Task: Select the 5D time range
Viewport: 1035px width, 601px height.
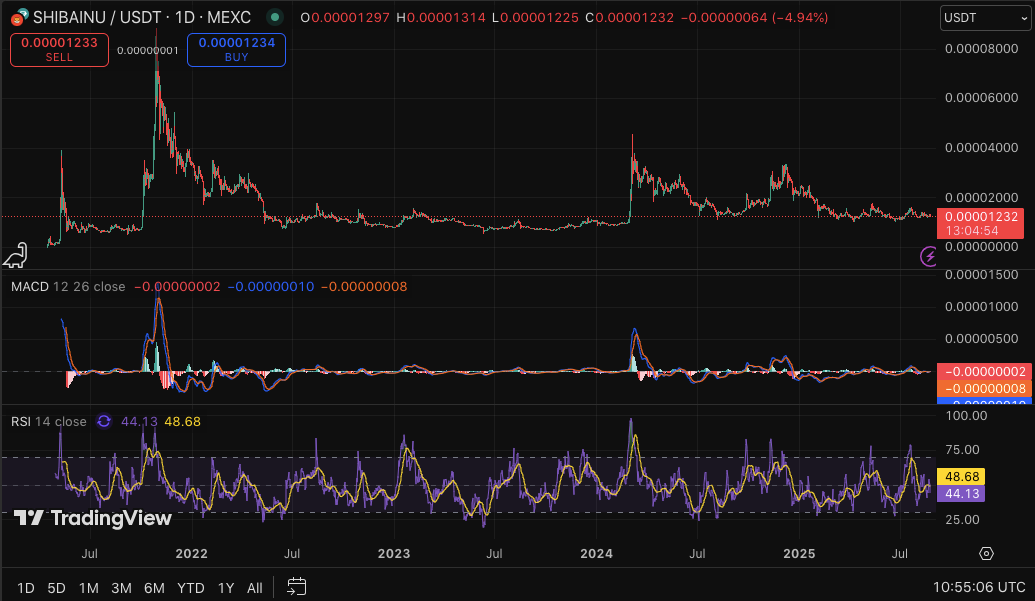Action: click(56, 587)
